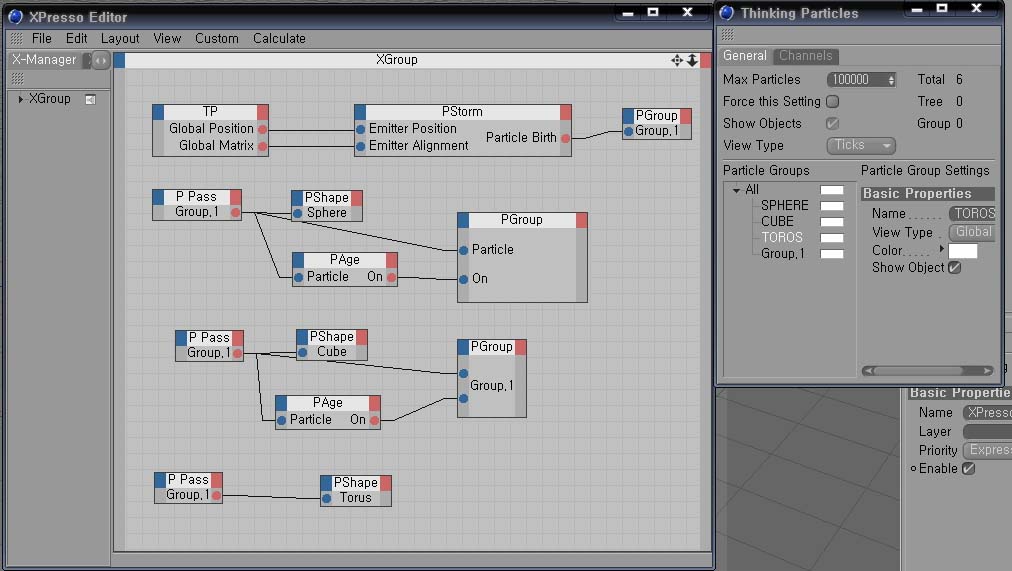Click the Layer field
1012x571 pixels.
coord(987,432)
